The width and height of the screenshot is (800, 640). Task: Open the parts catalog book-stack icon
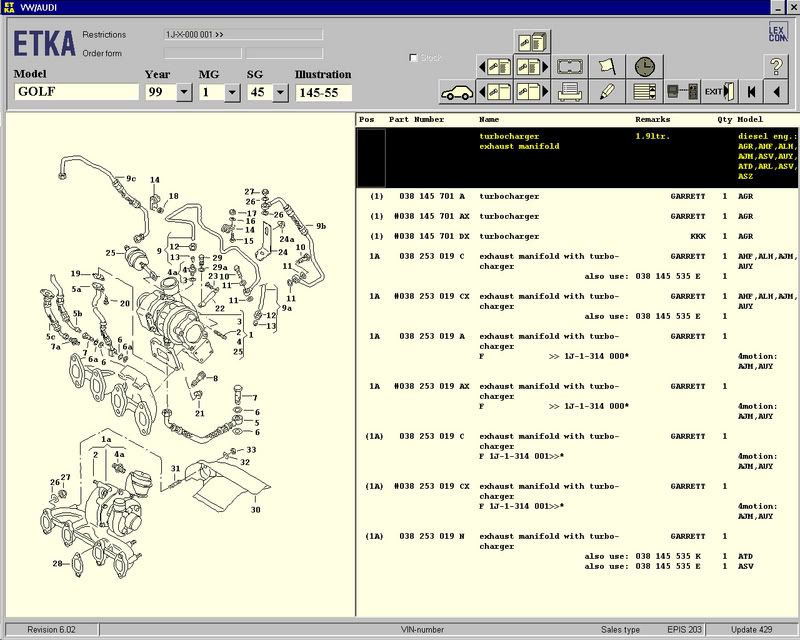[532, 41]
